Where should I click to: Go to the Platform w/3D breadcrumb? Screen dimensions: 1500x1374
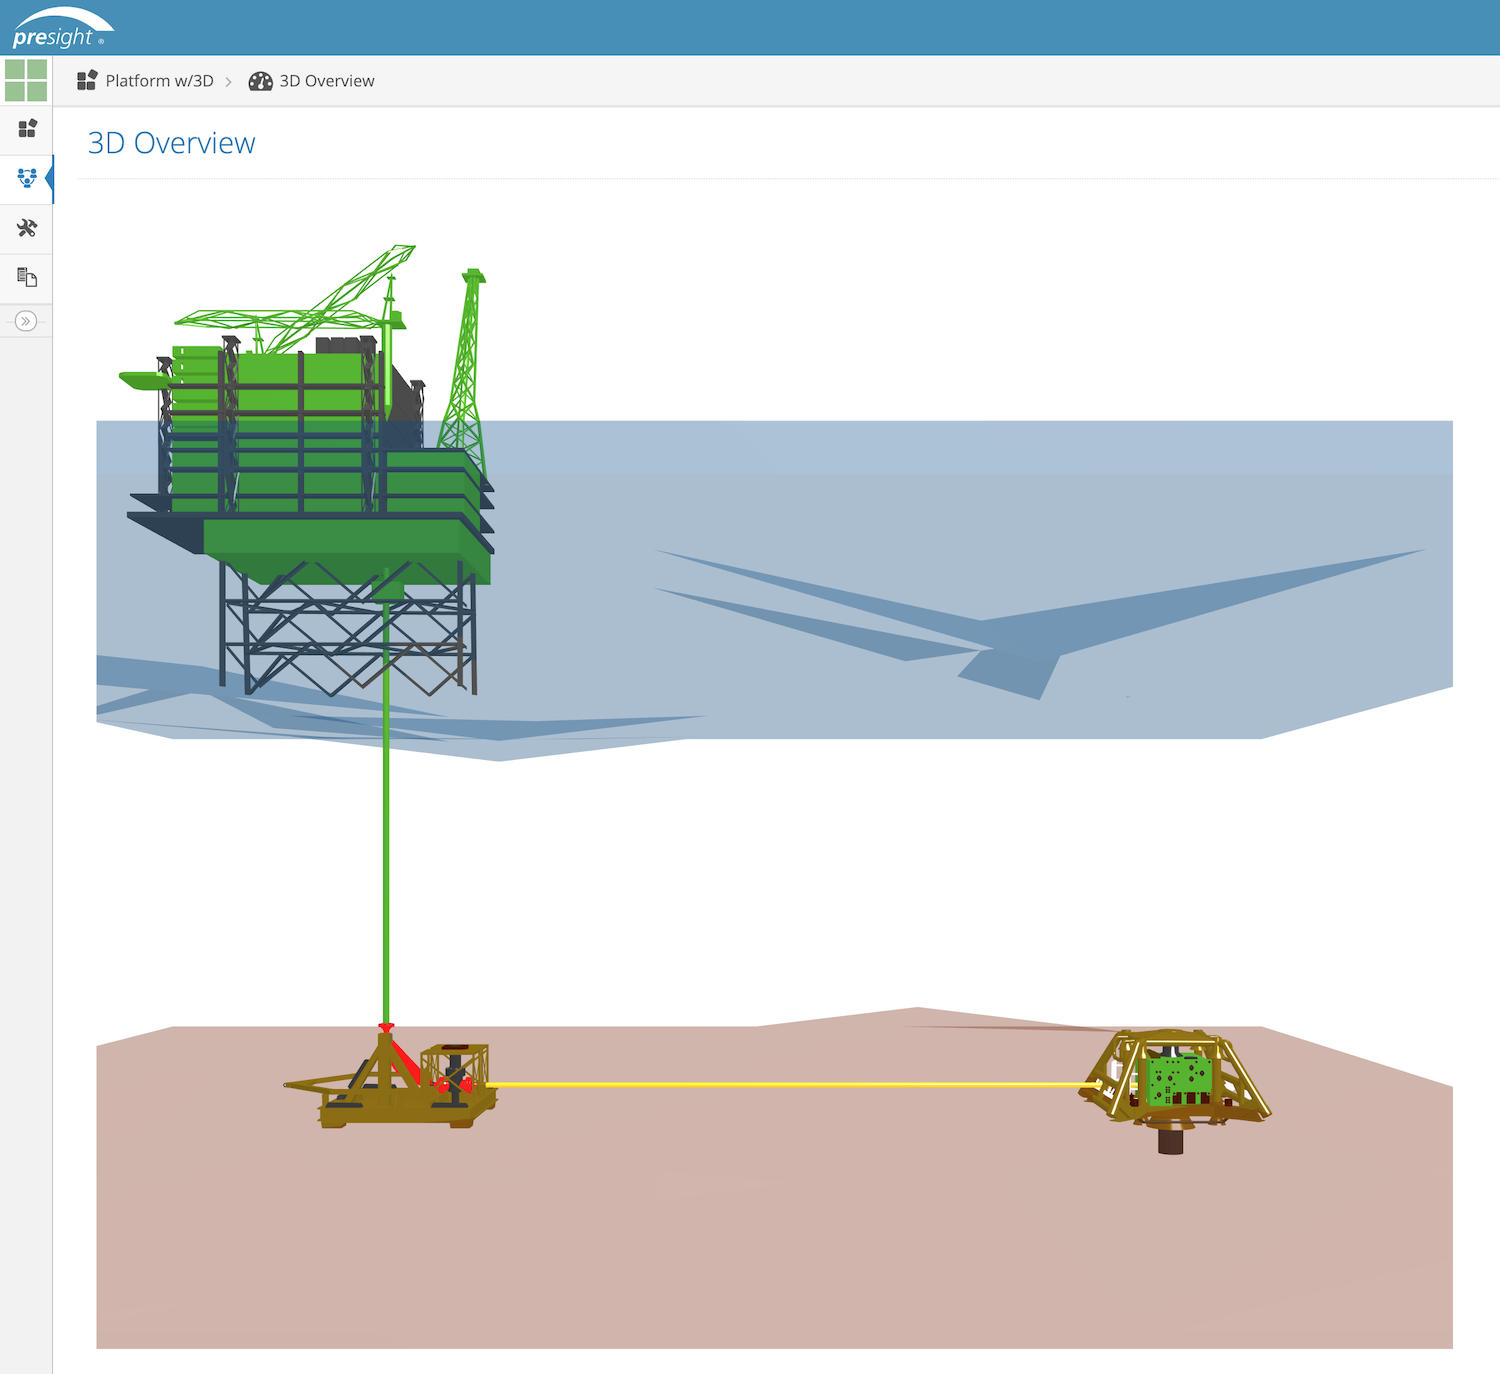point(159,81)
